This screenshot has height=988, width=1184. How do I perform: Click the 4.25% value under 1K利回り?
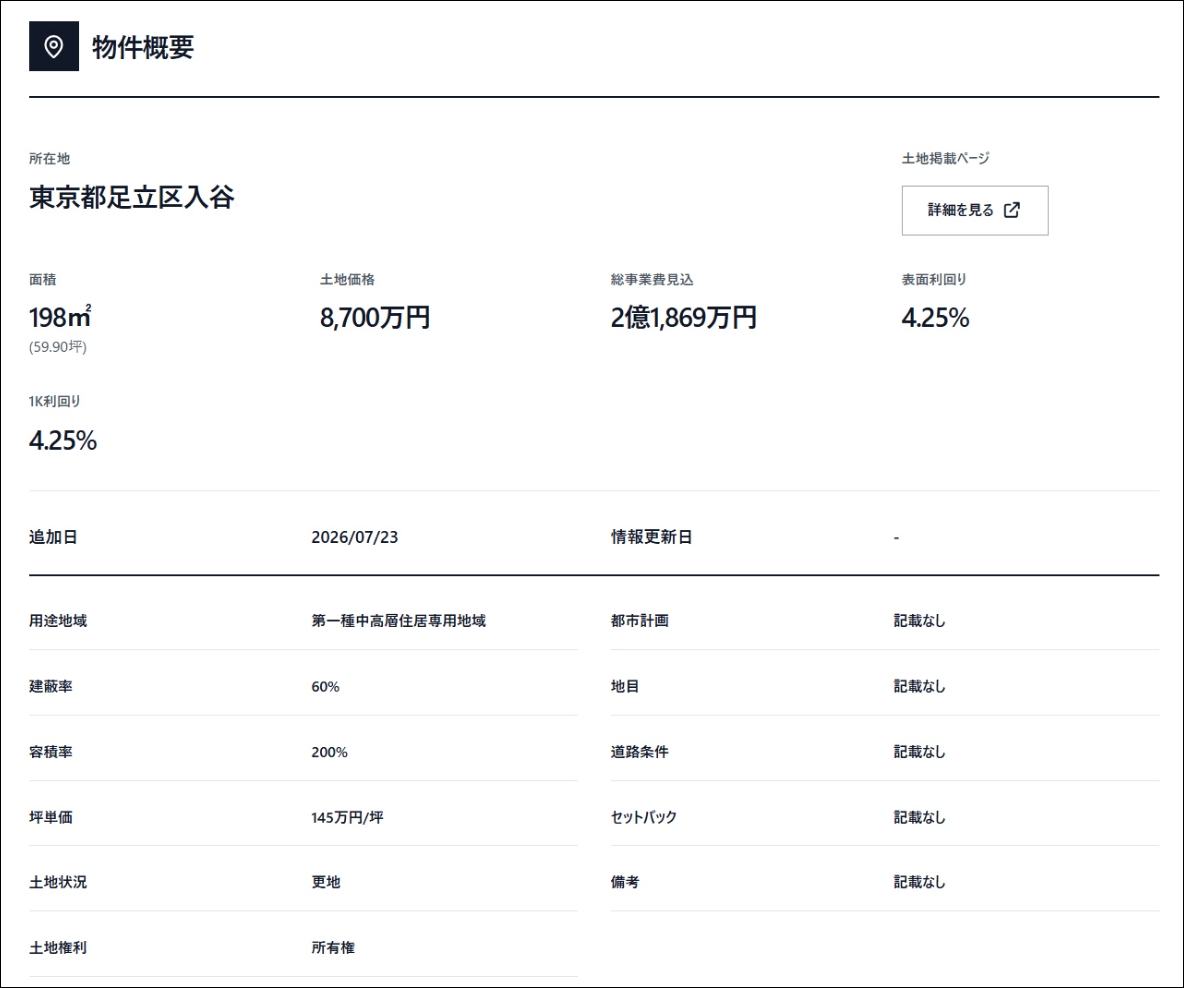tap(63, 440)
